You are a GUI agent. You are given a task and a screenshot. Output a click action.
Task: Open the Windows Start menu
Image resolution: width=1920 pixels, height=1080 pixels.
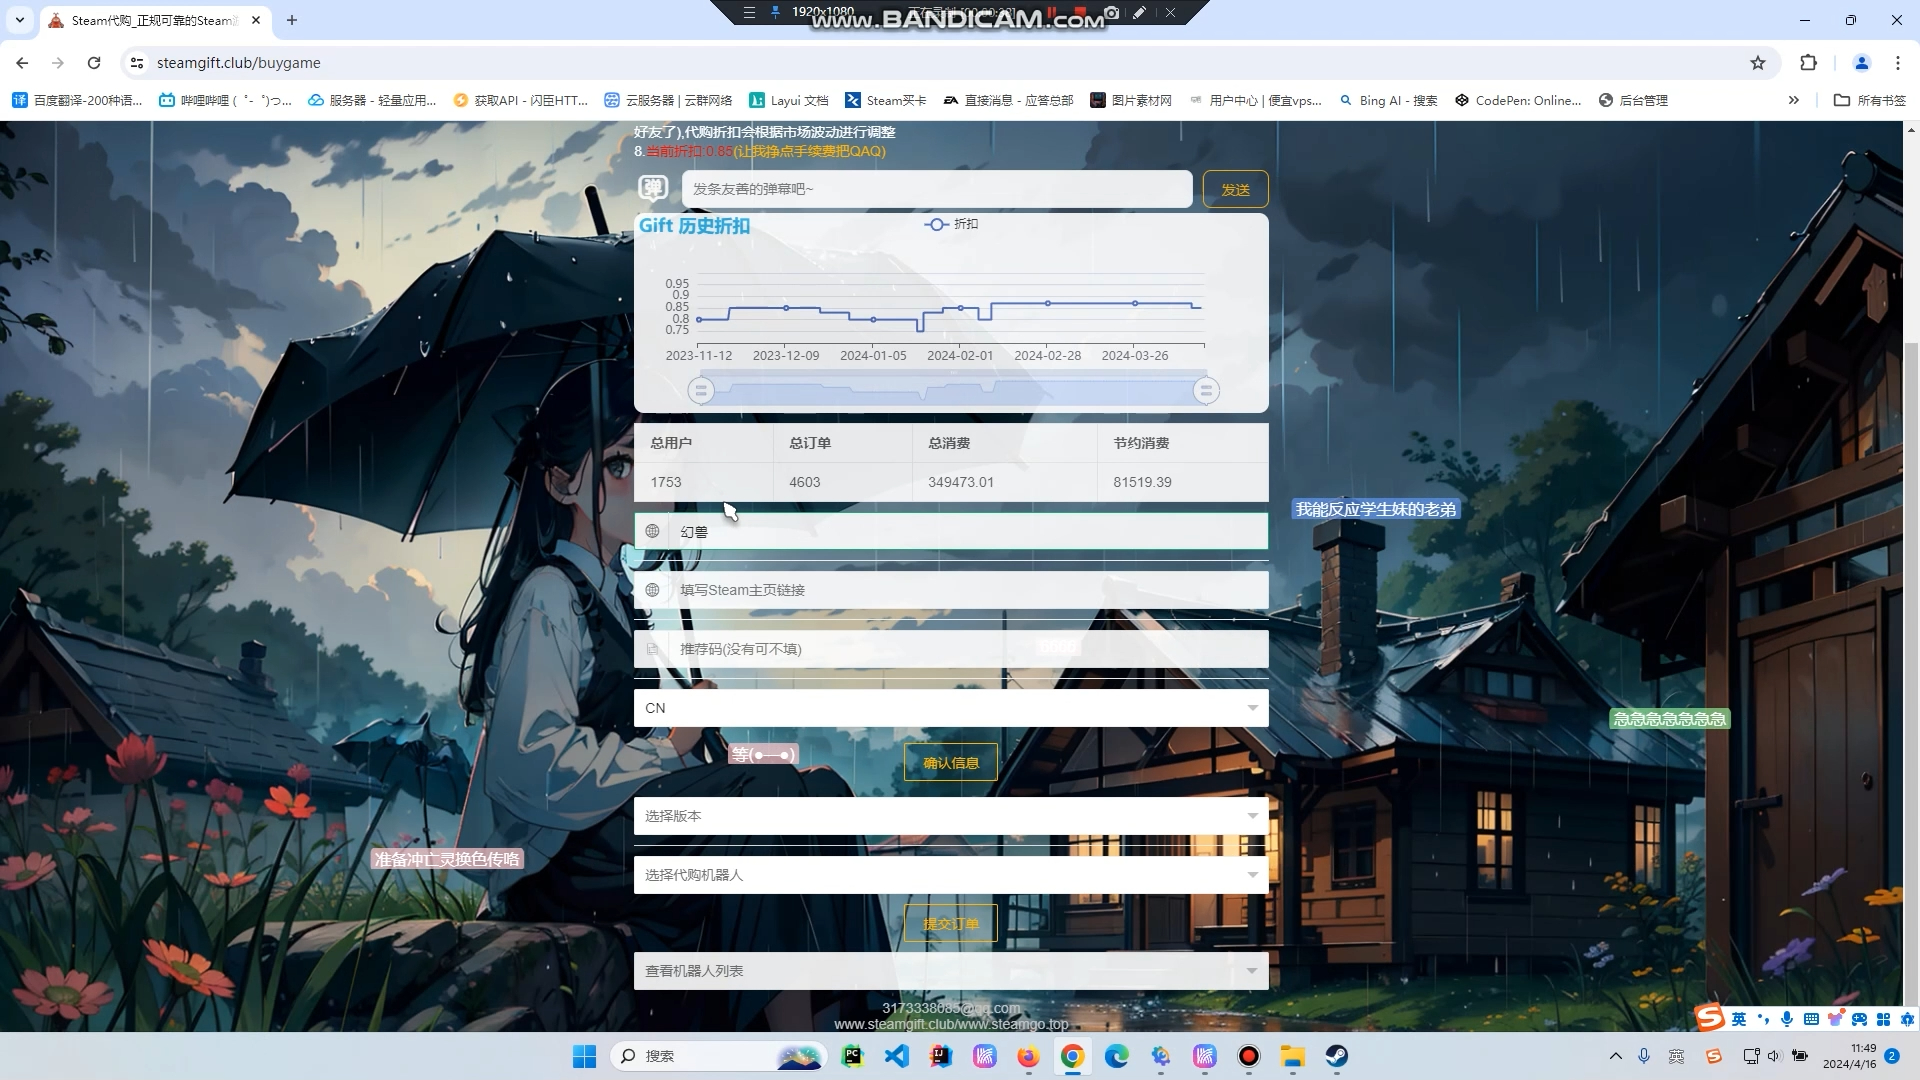(584, 1056)
